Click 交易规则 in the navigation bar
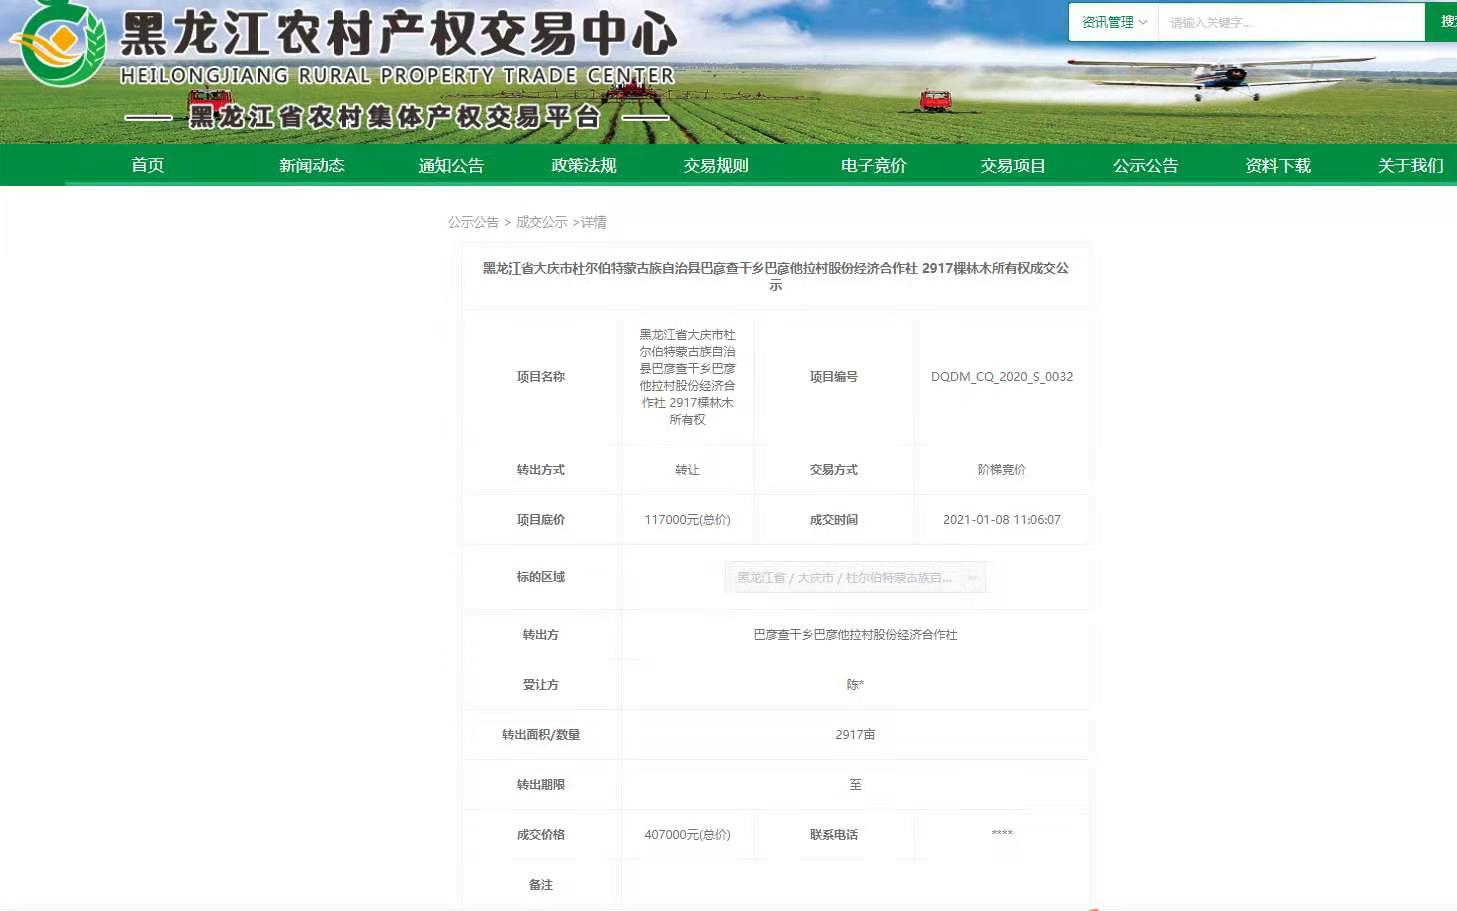 pyautogui.click(x=715, y=165)
